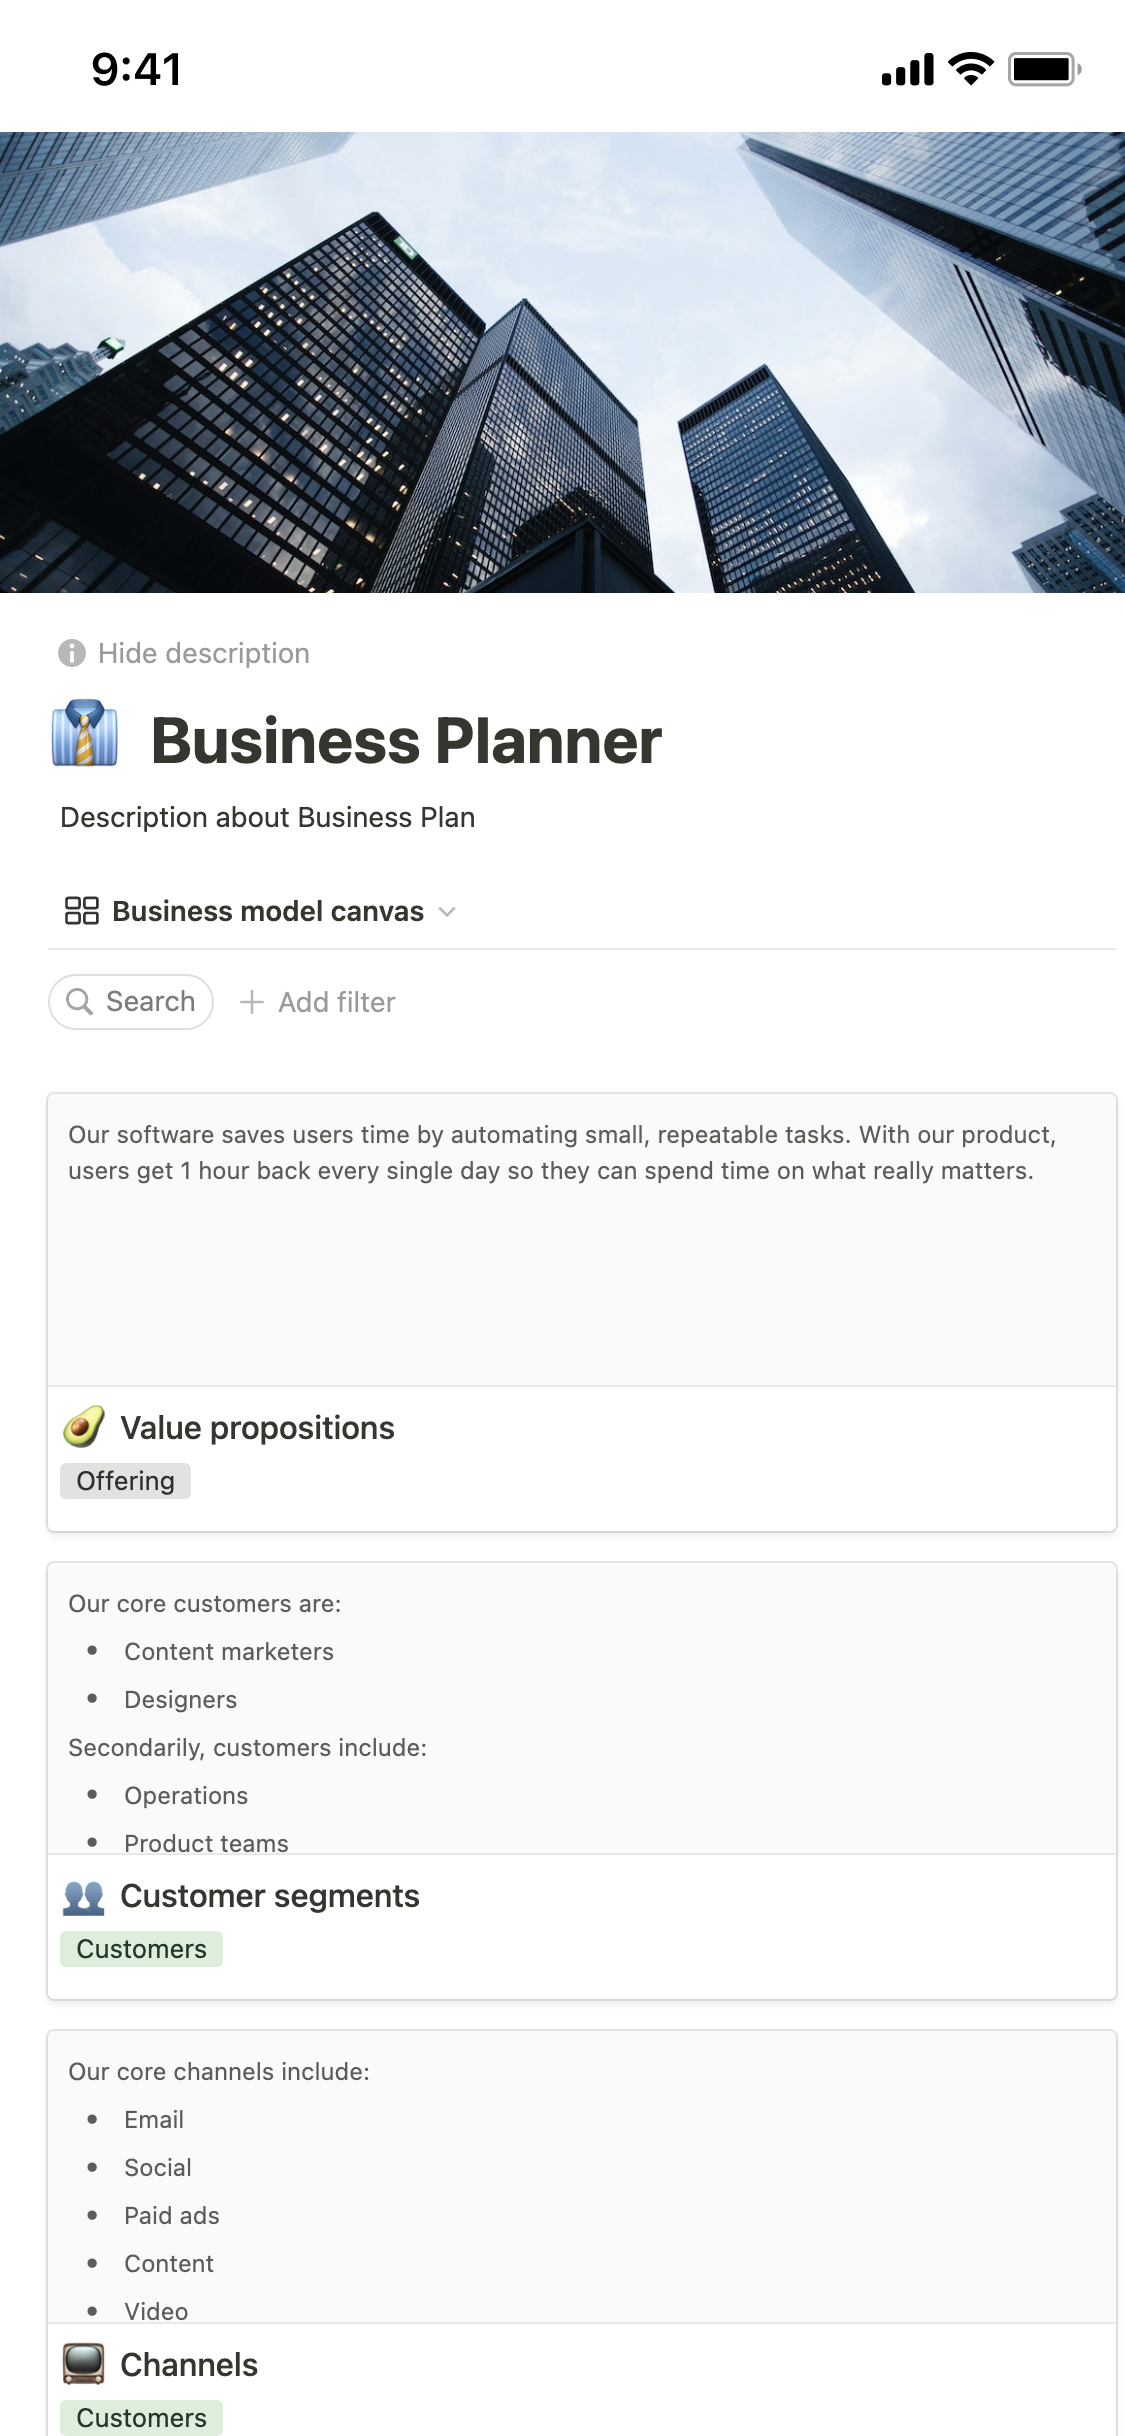Tap the Description about Business Plan text
Screen dimensions: 1125x2436
point(268,817)
